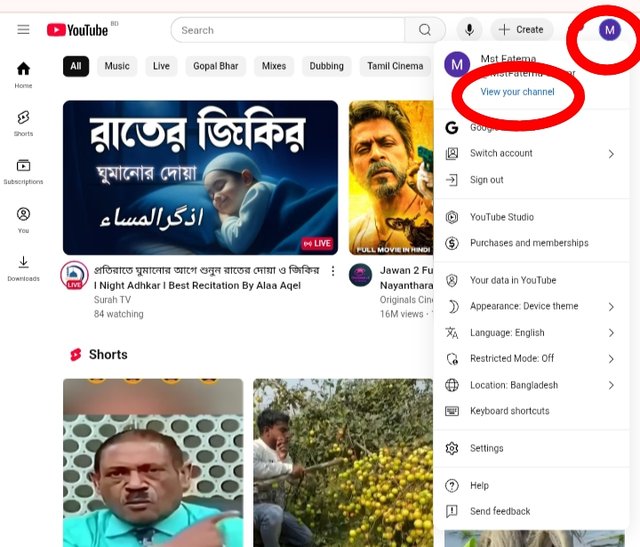Click the translate Language icon
The height and width of the screenshot is (547, 640).
point(452,333)
